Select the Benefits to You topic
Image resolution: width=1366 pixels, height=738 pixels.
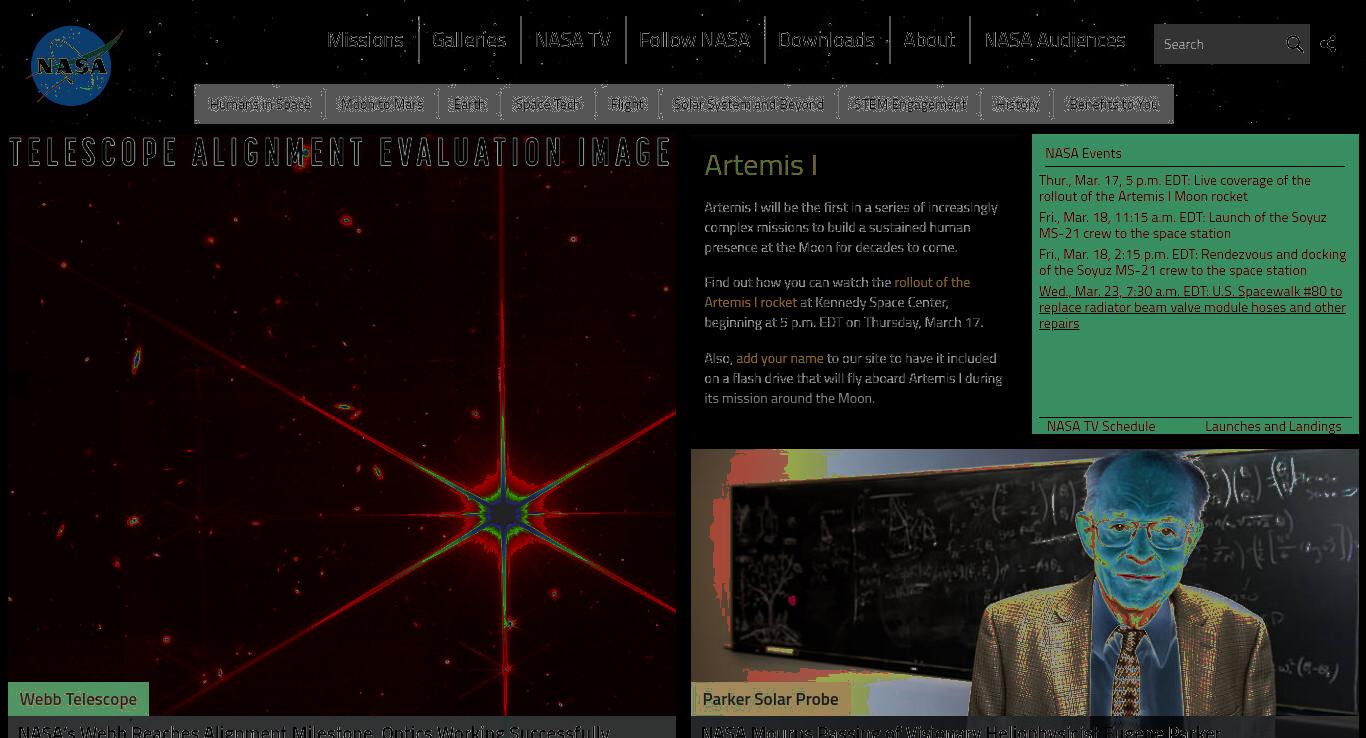pyautogui.click(x=1113, y=104)
